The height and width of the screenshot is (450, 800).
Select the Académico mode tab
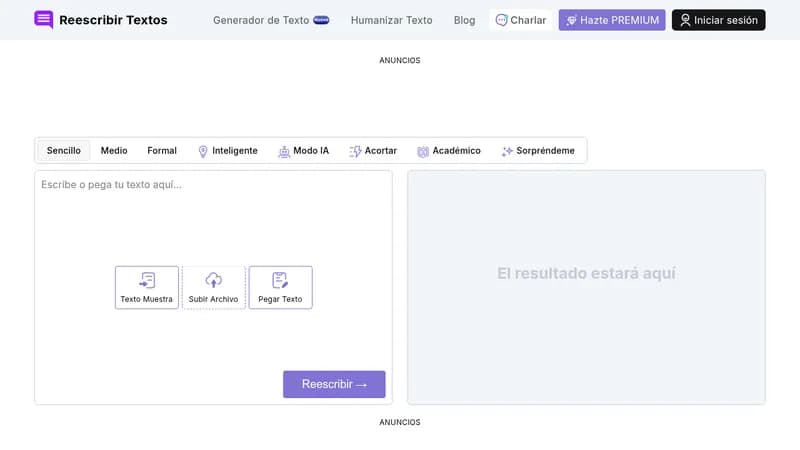click(449, 151)
